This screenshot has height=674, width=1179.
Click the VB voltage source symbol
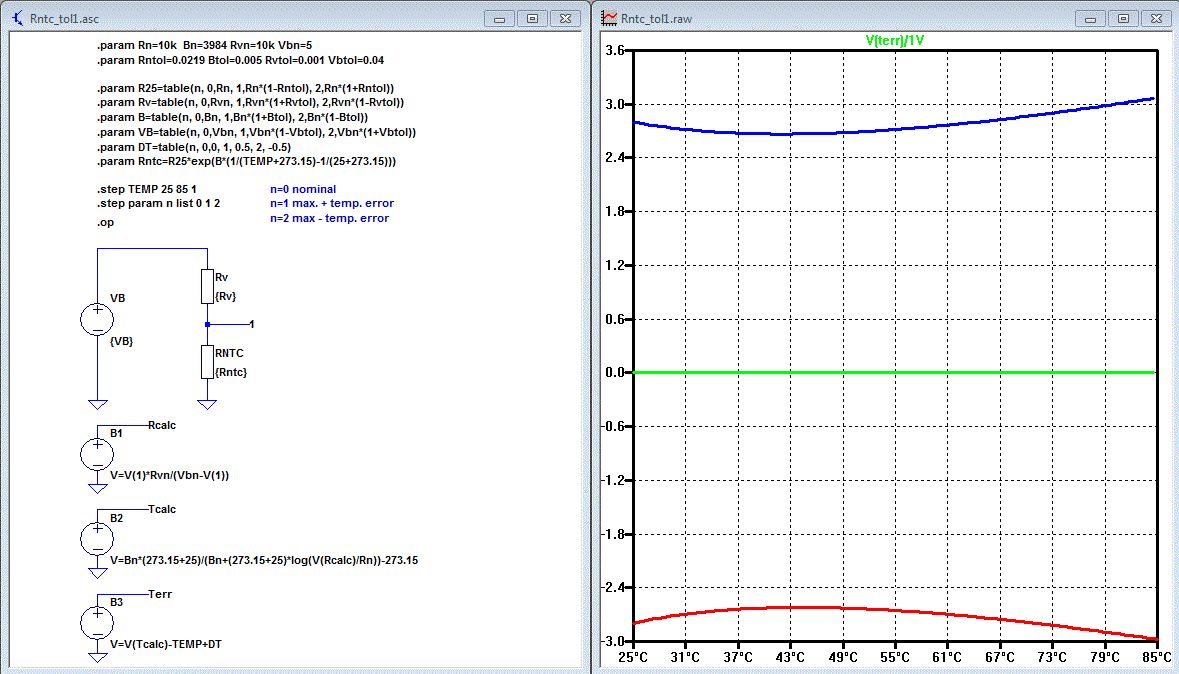click(x=97, y=320)
